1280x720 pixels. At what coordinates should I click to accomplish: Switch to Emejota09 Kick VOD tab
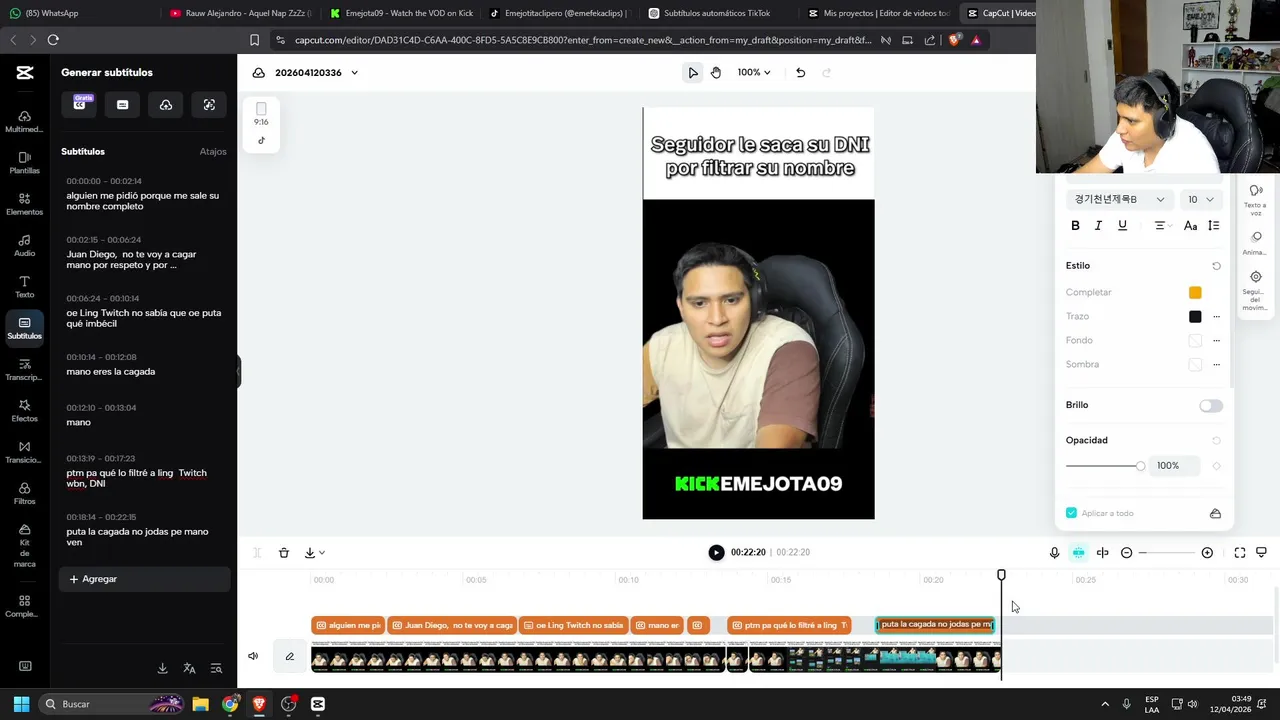pyautogui.click(x=400, y=13)
